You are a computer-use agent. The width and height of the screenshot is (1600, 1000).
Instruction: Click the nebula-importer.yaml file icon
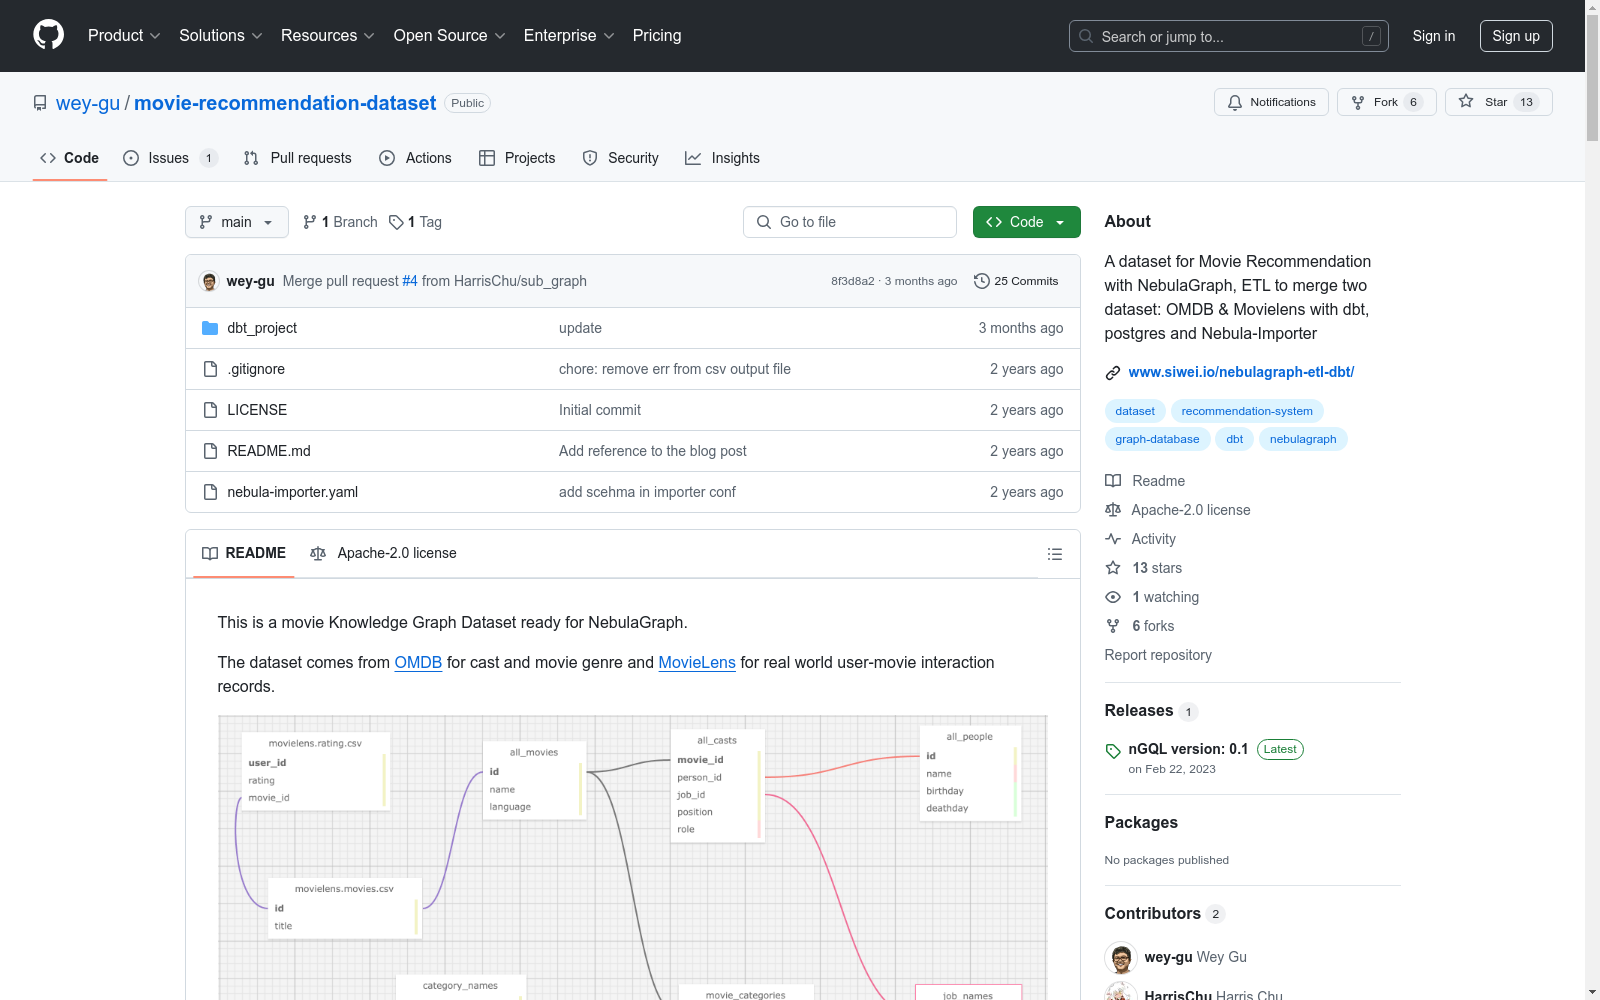click(210, 492)
